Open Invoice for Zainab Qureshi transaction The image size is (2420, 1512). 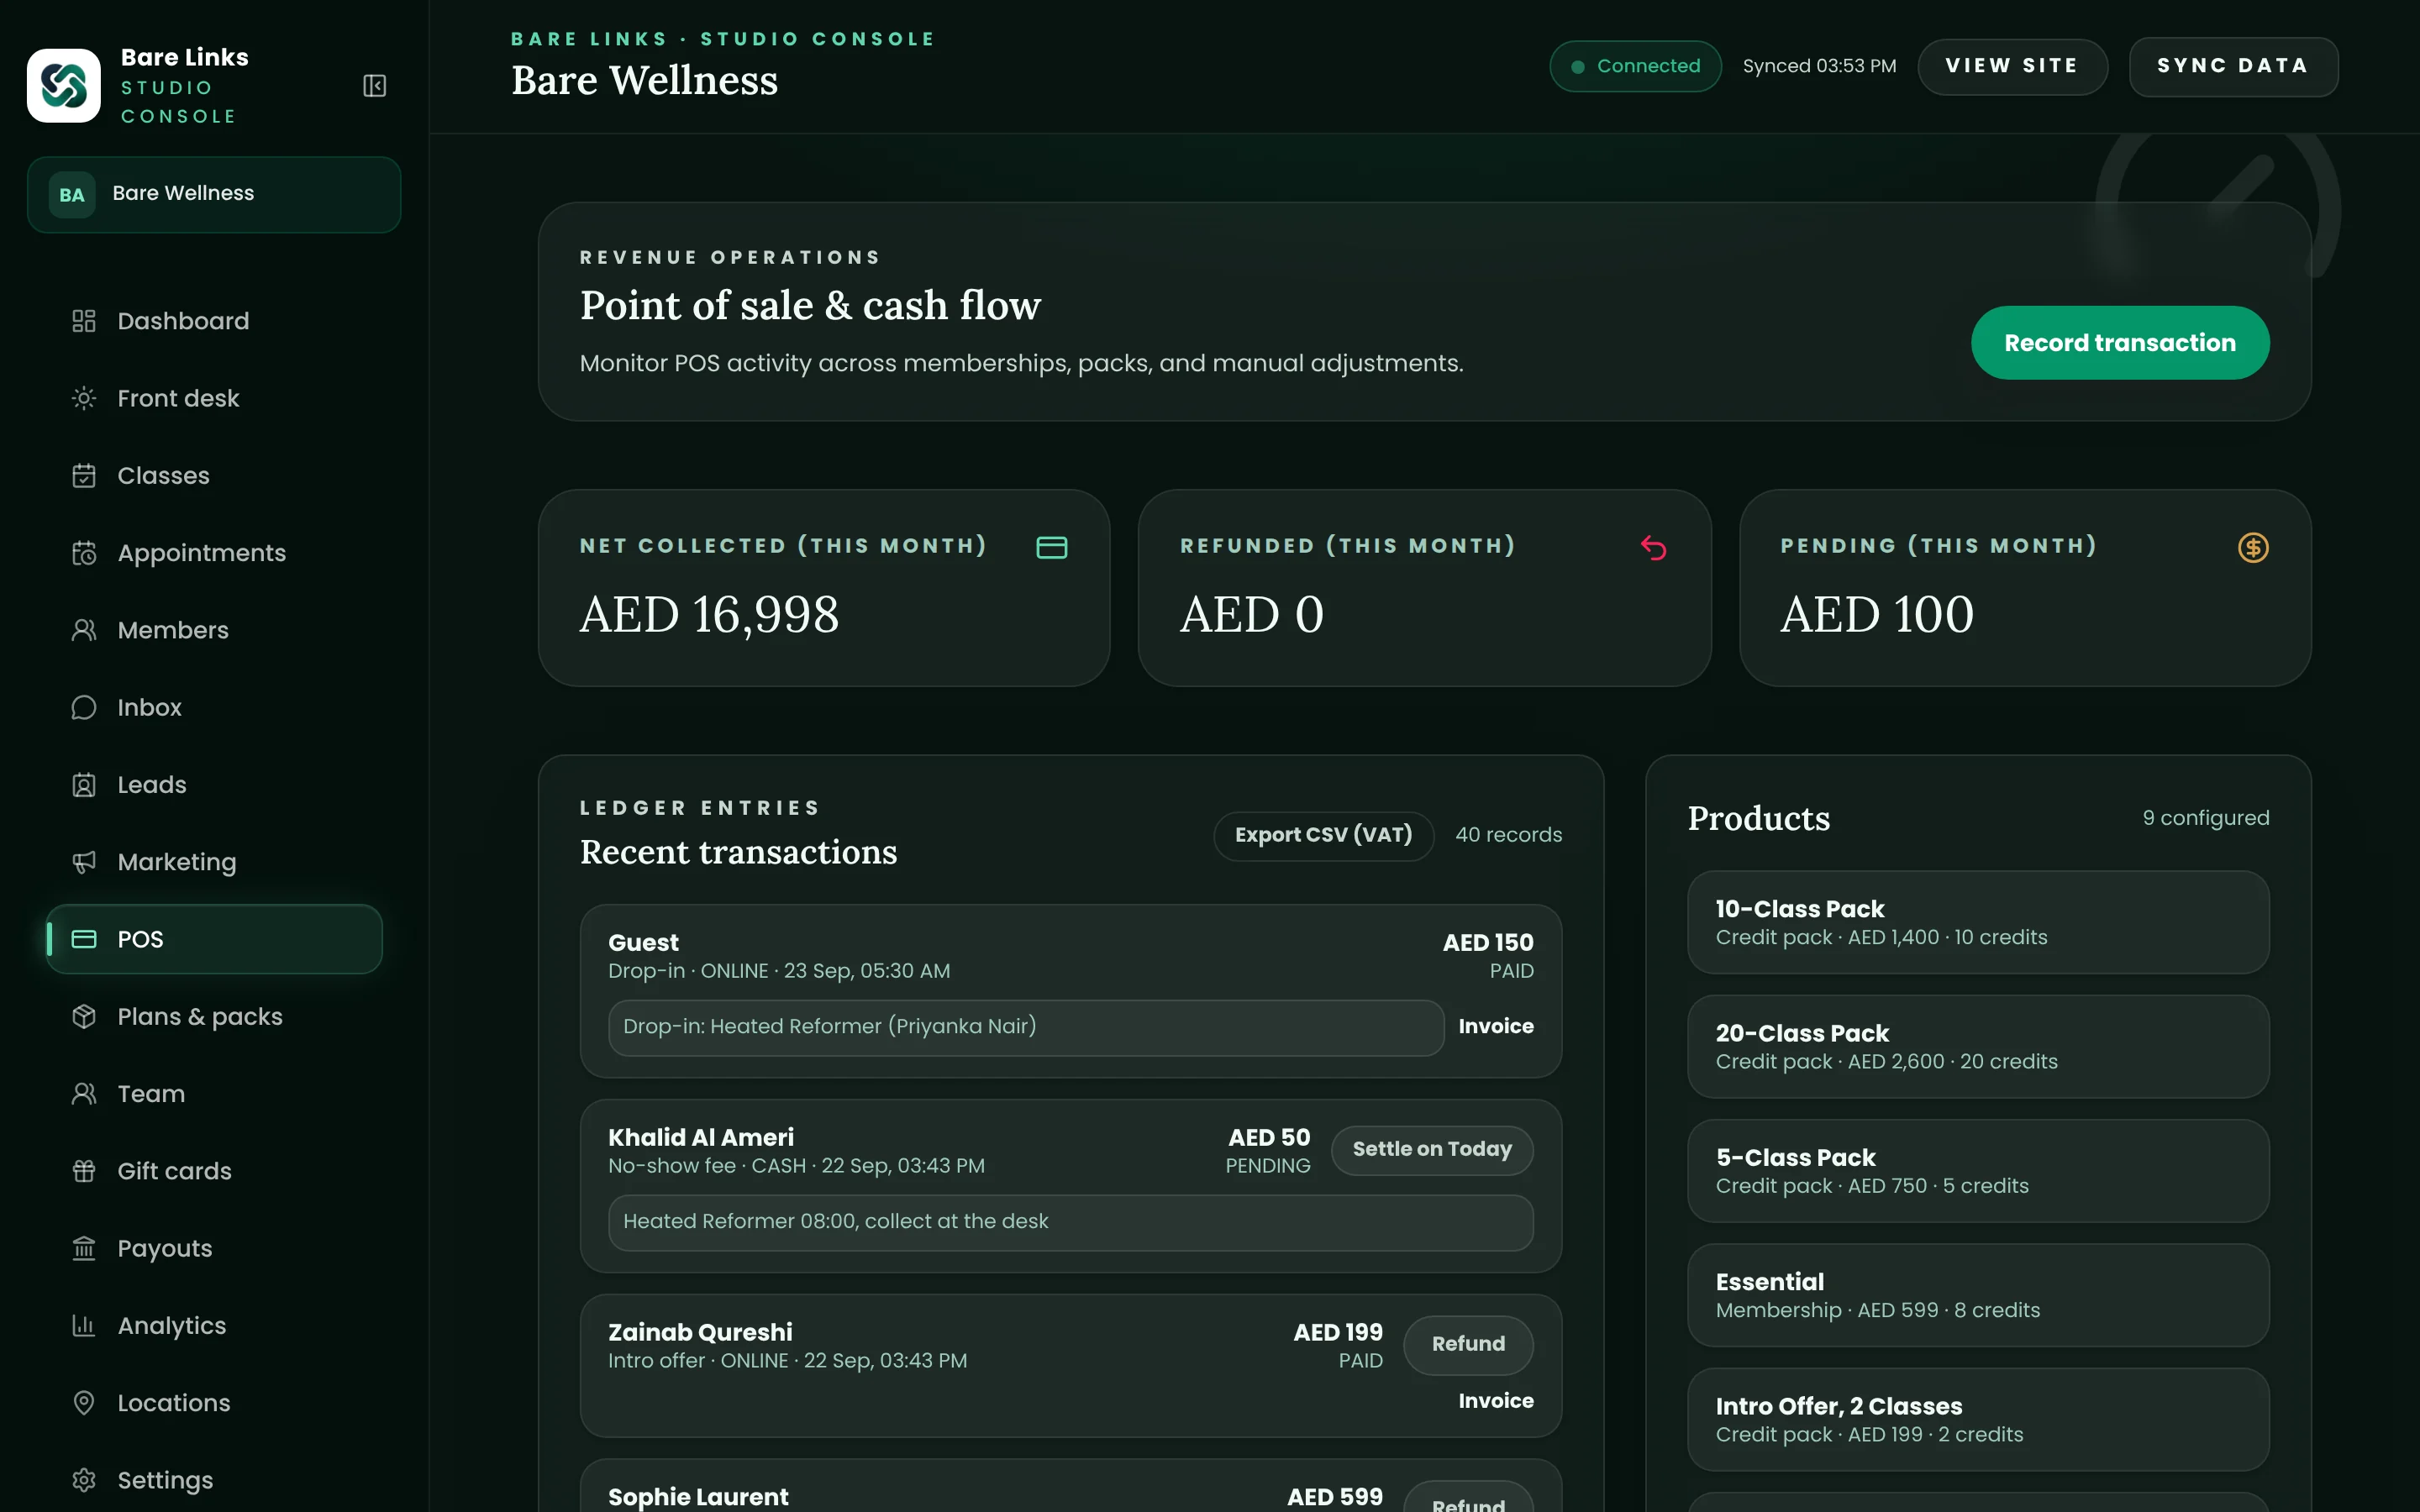(x=1496, y=1401)
